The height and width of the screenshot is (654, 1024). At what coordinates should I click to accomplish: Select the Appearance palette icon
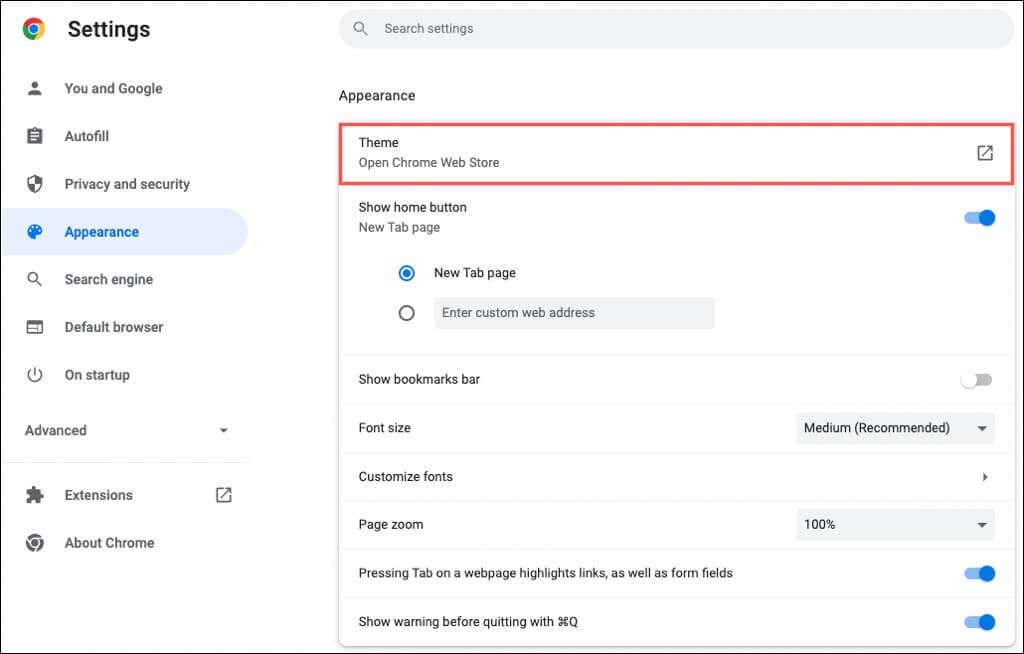click(35, 231)
